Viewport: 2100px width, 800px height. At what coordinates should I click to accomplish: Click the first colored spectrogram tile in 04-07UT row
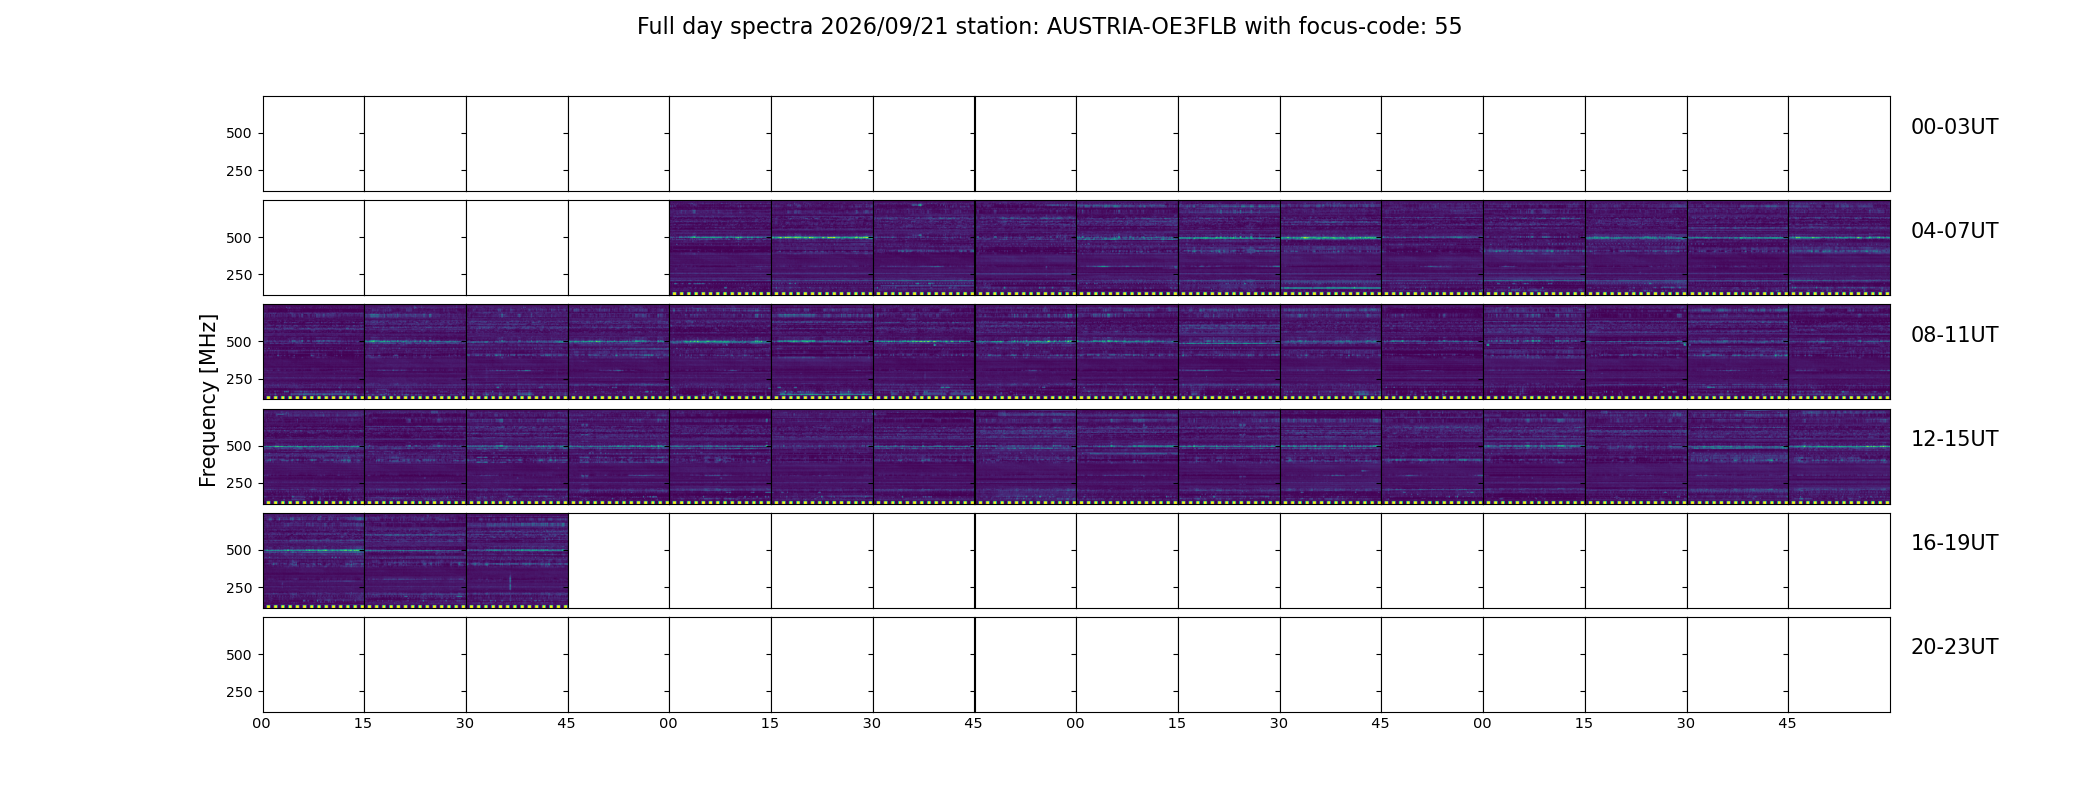click(x=720, y=248)
